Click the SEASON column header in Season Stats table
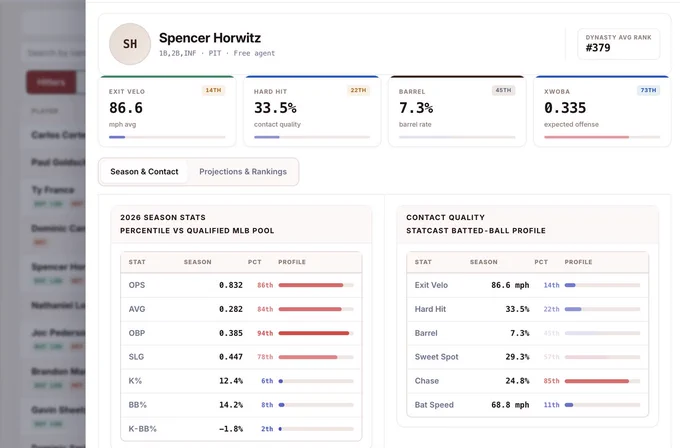 coord(197,262)
